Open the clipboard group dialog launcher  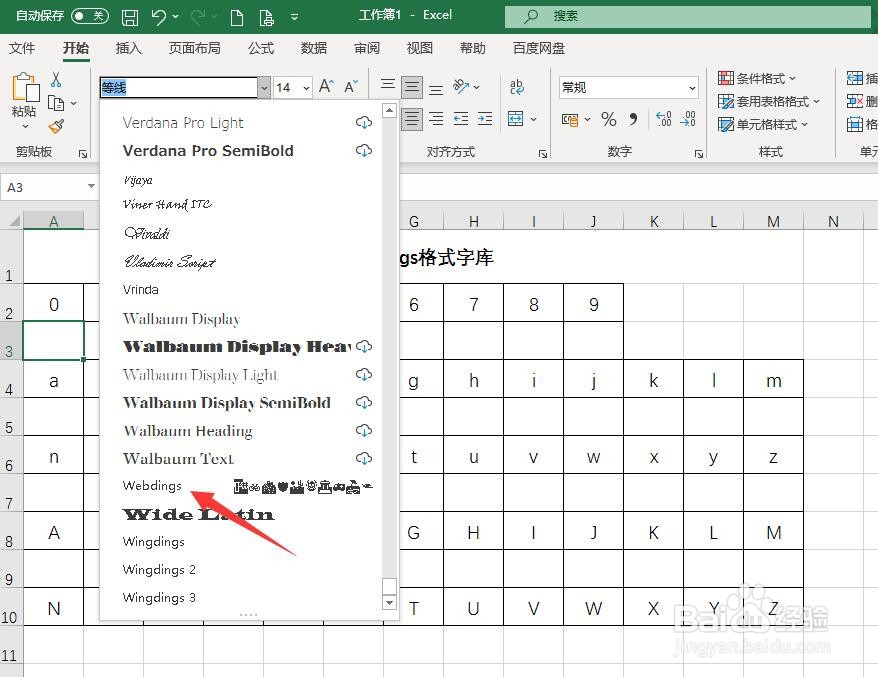83,153
